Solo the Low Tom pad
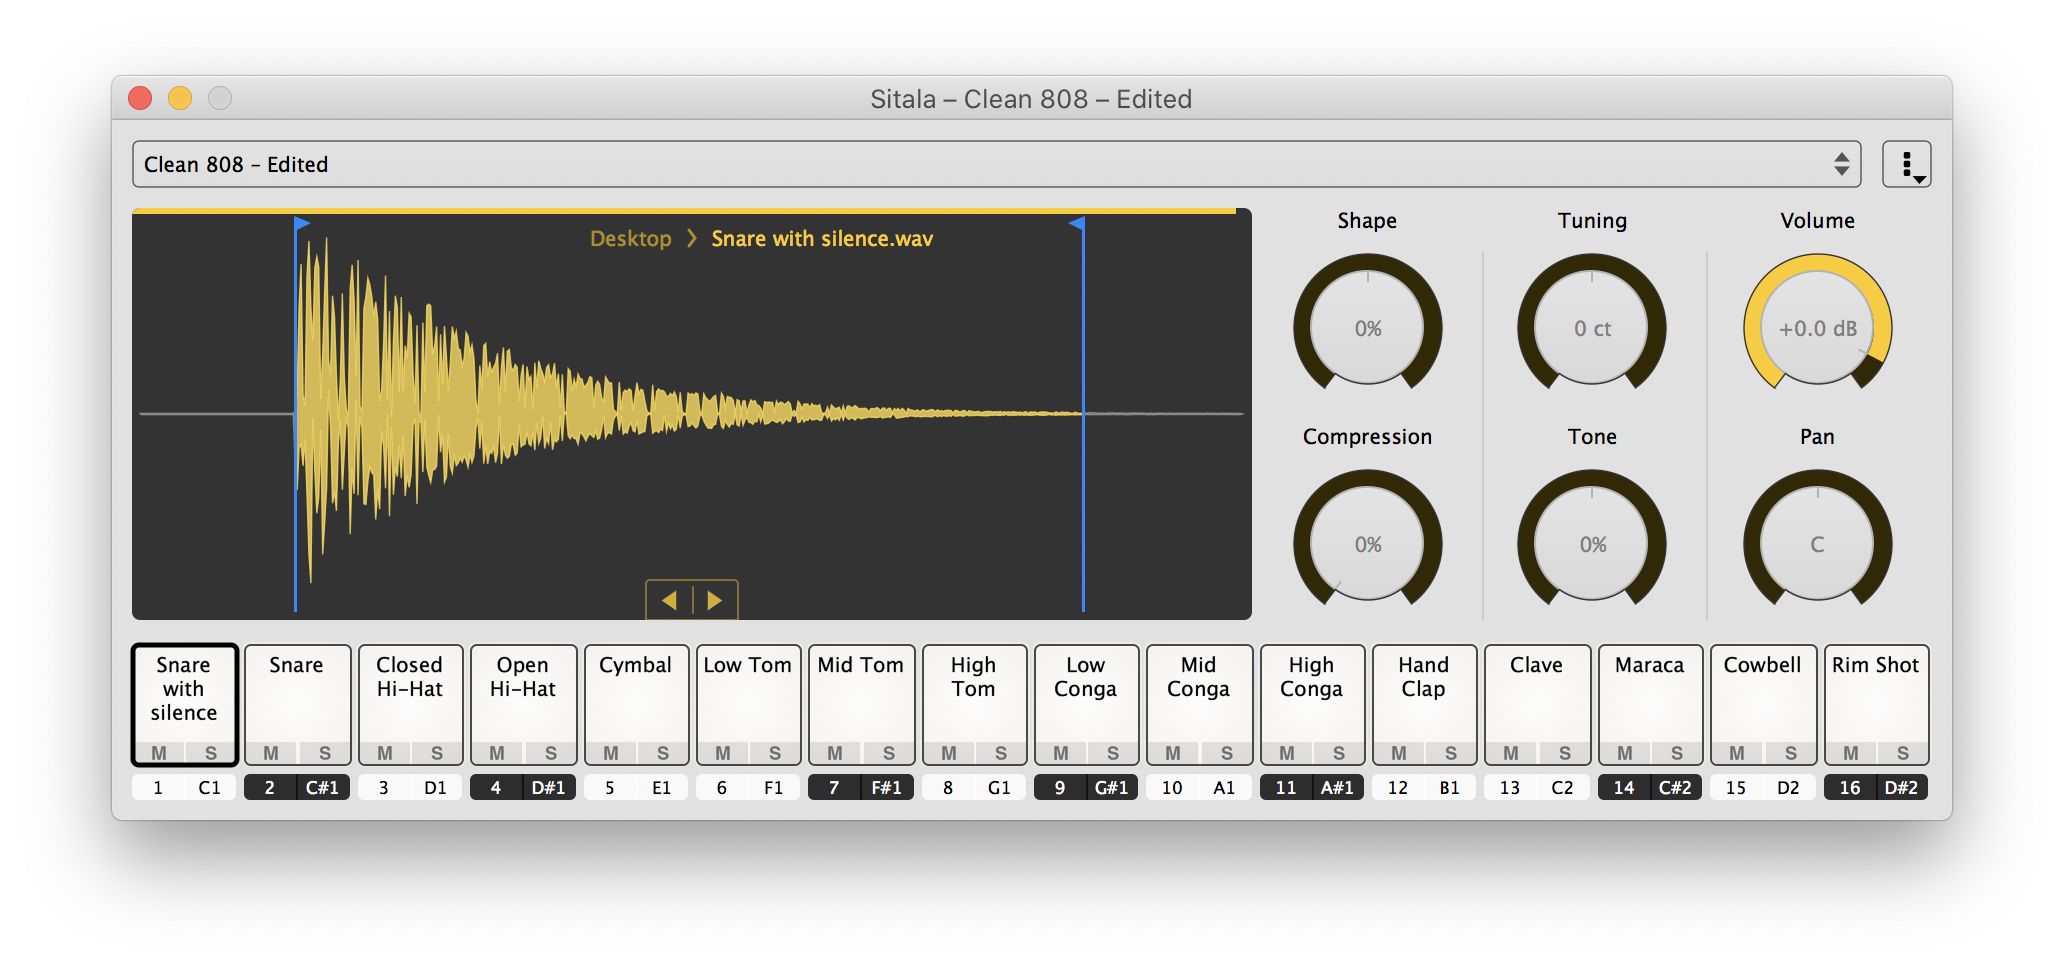The width and height of the screenshot is (2064, 968). point(775,754)
